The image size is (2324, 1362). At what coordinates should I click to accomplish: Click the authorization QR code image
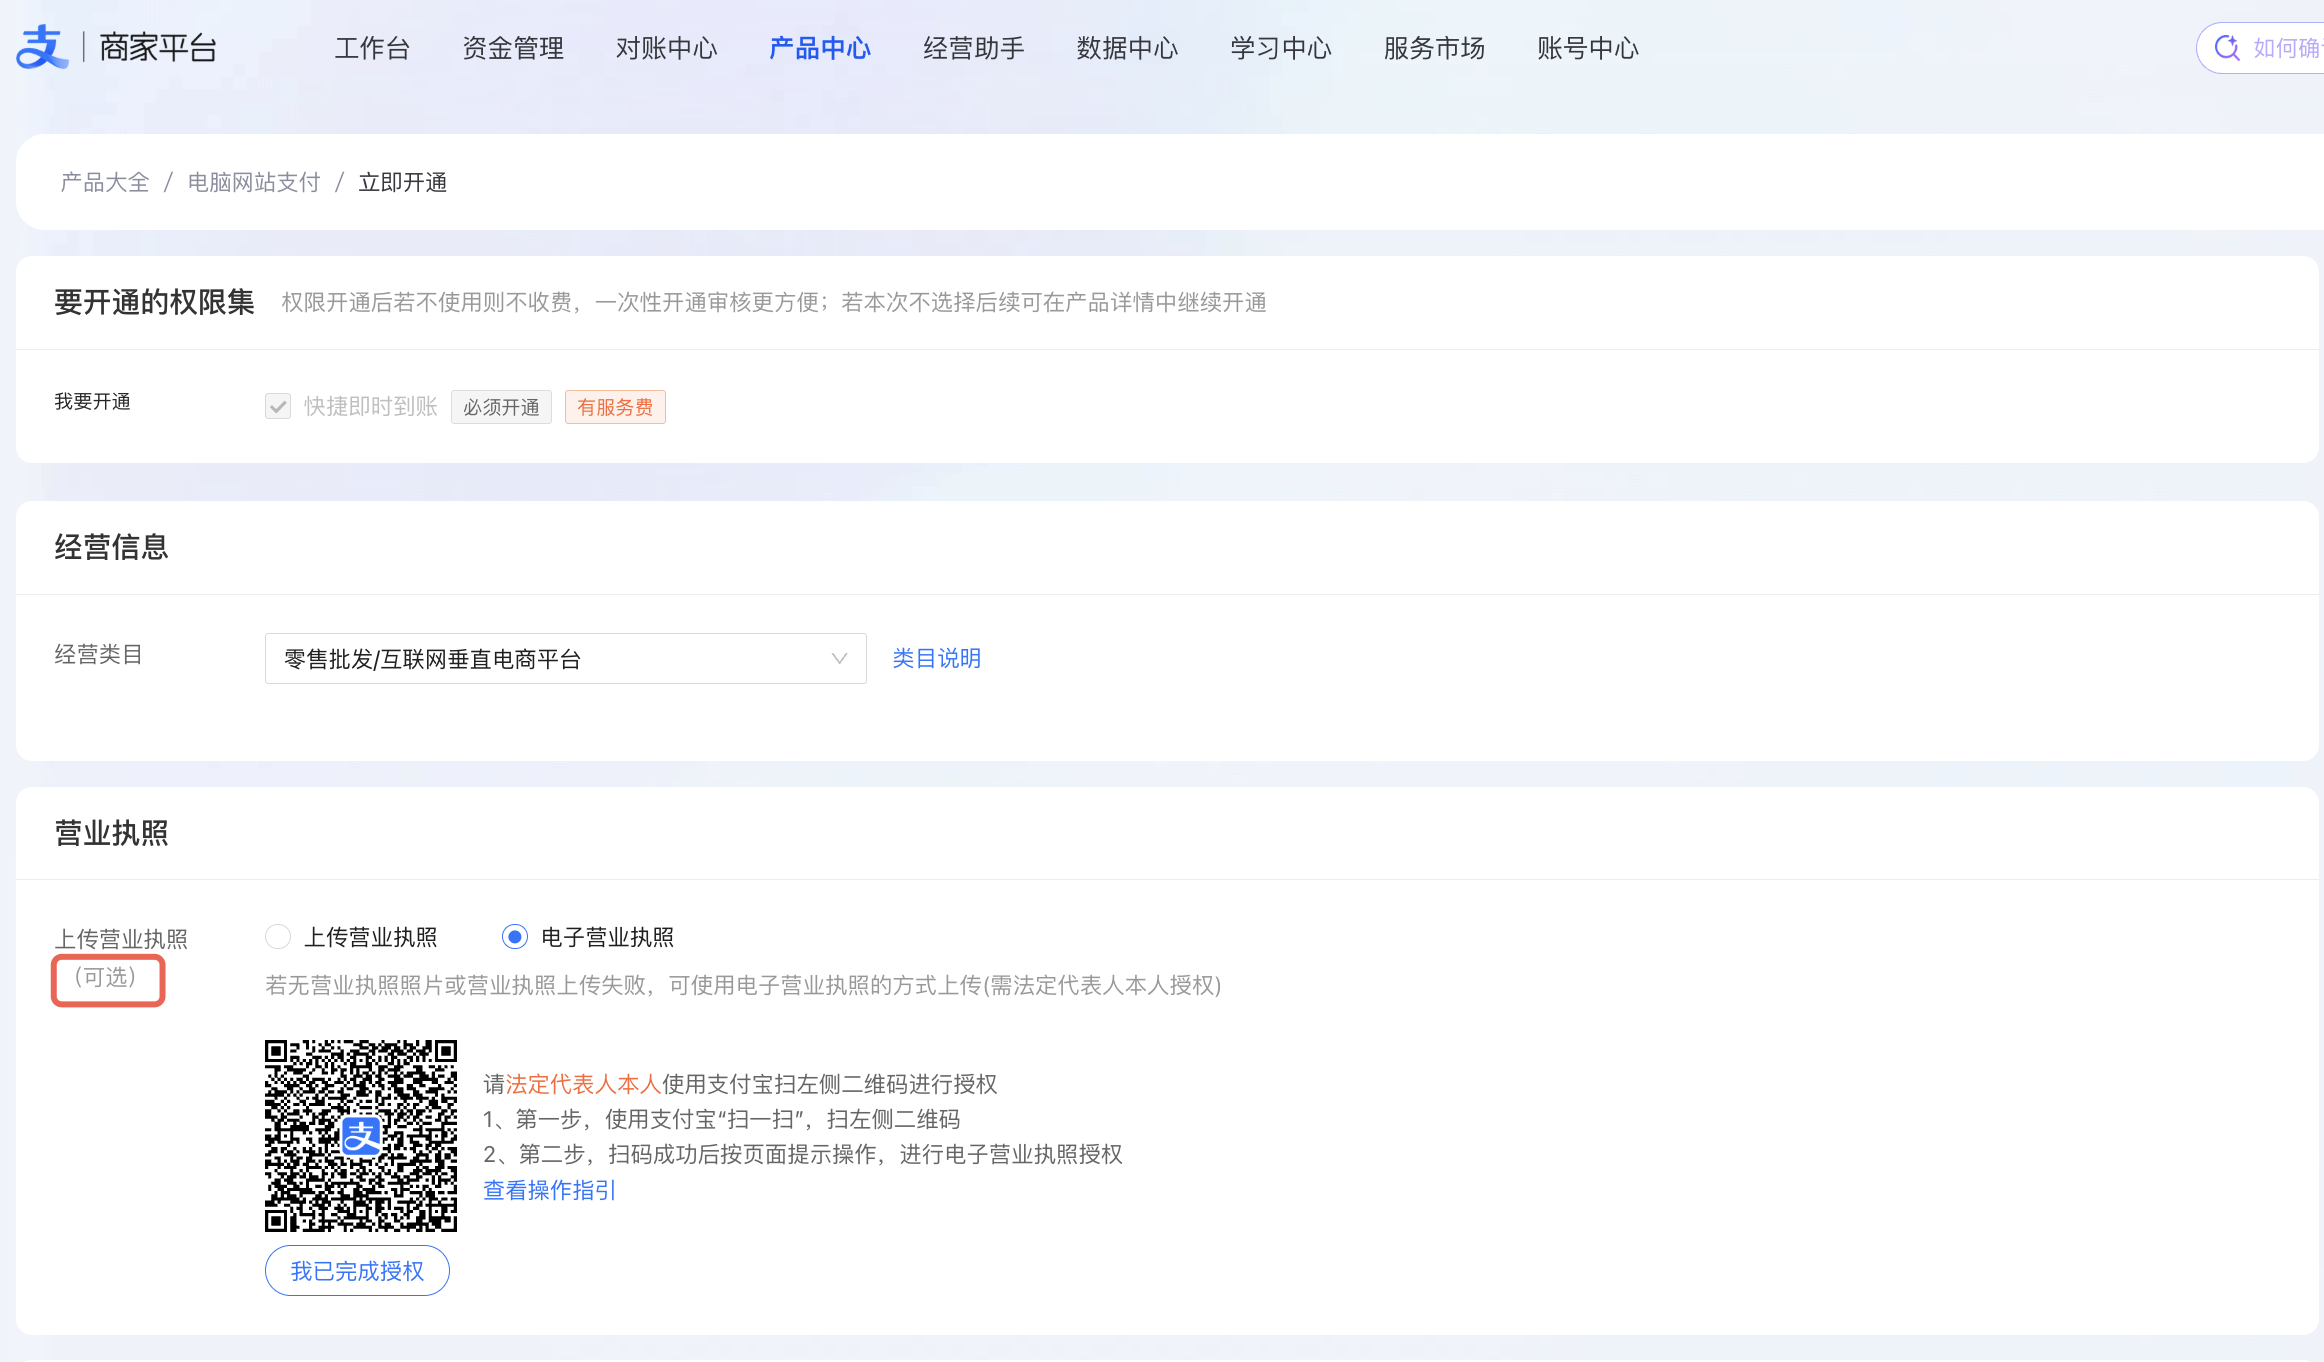coord(361,1136)
